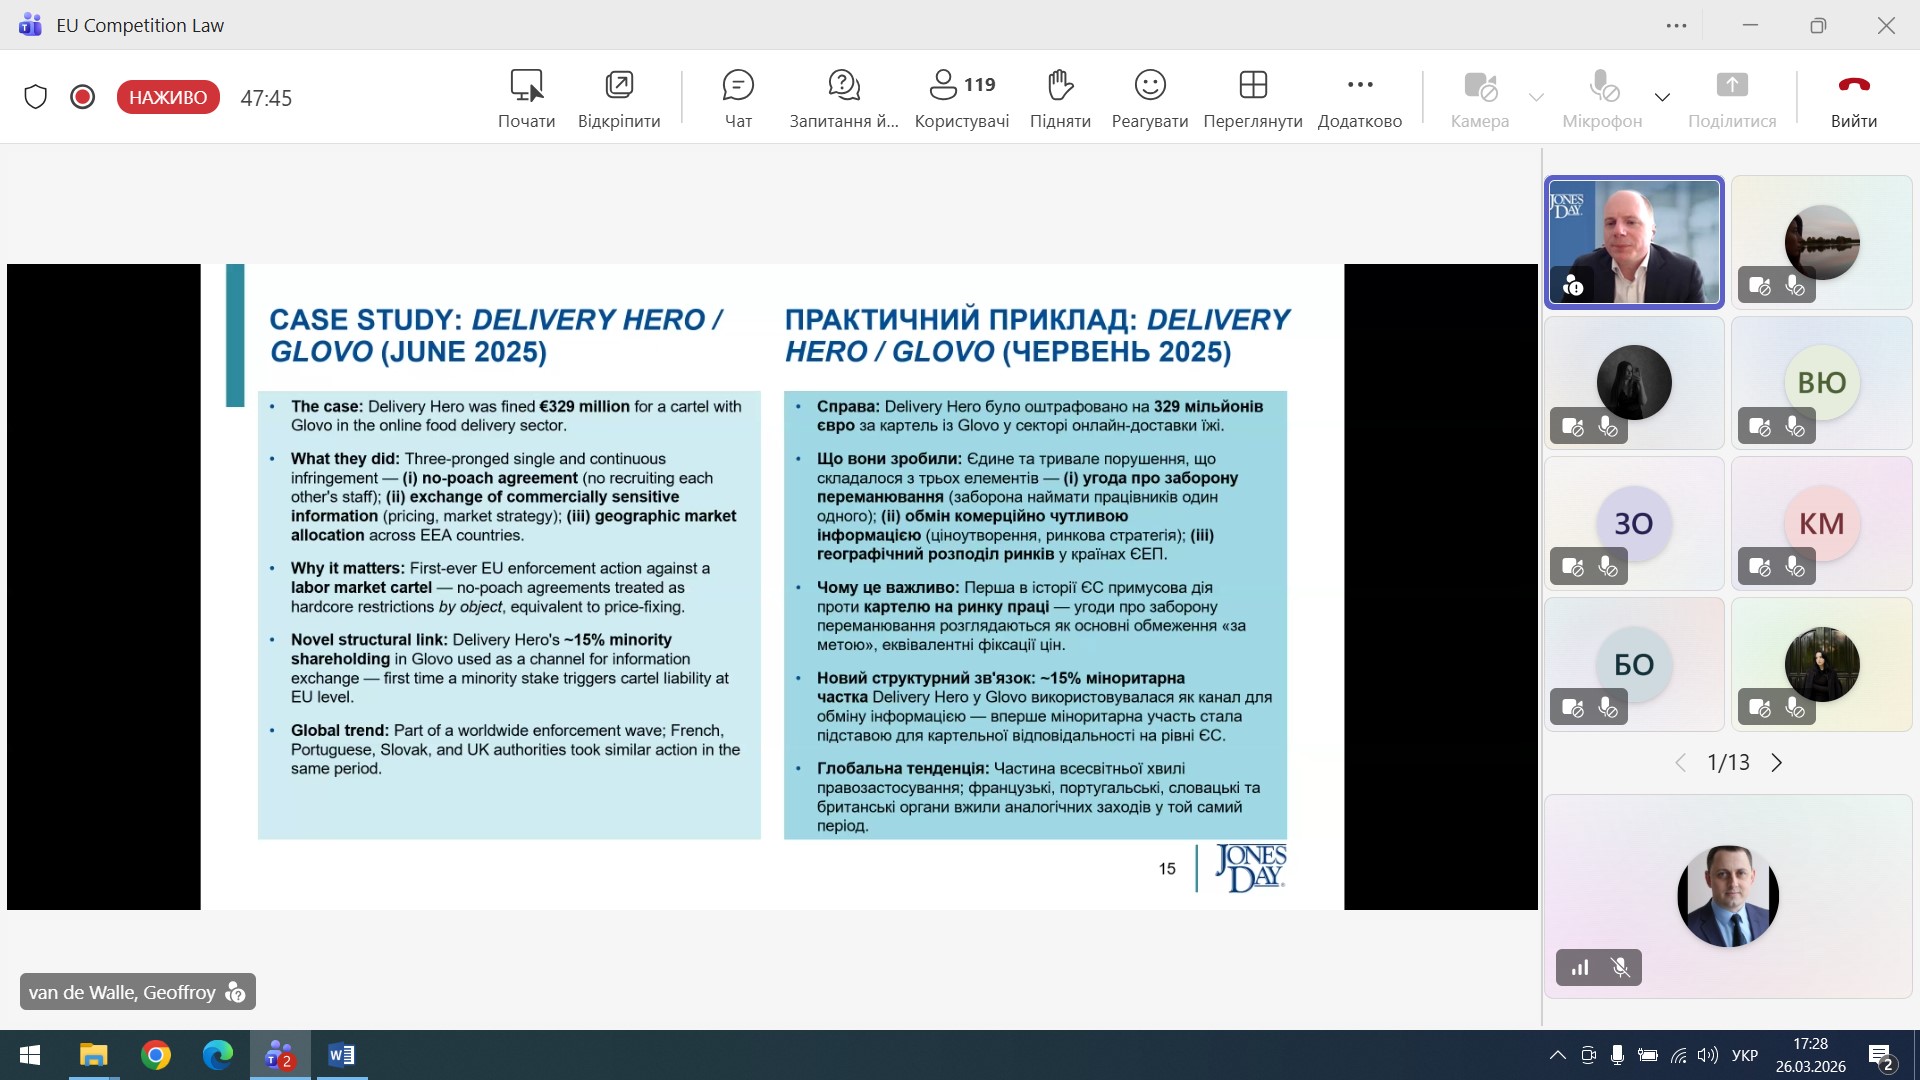Open the Користувачі participants list
Image resolution: width=1920 pixels, height=1080 pixels.
(961, 97)
